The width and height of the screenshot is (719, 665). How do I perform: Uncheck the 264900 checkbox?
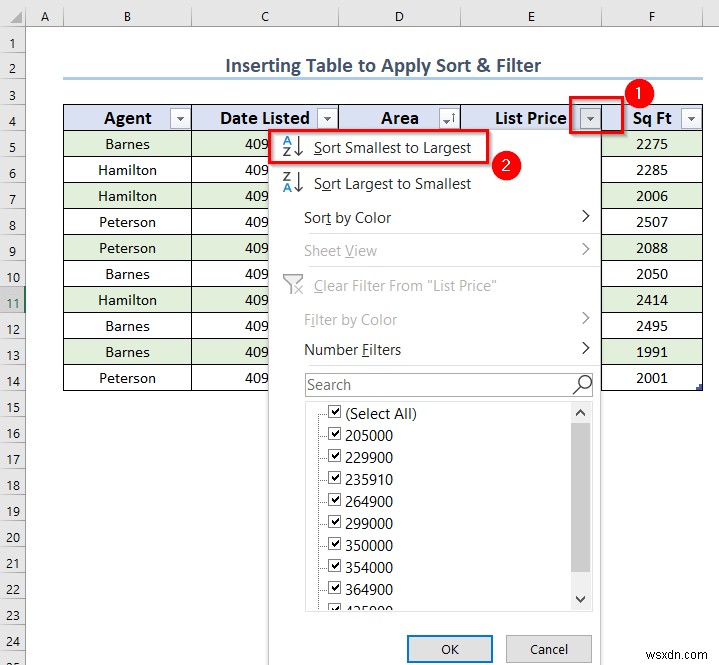pyautogui.click(x=335, y=499)
